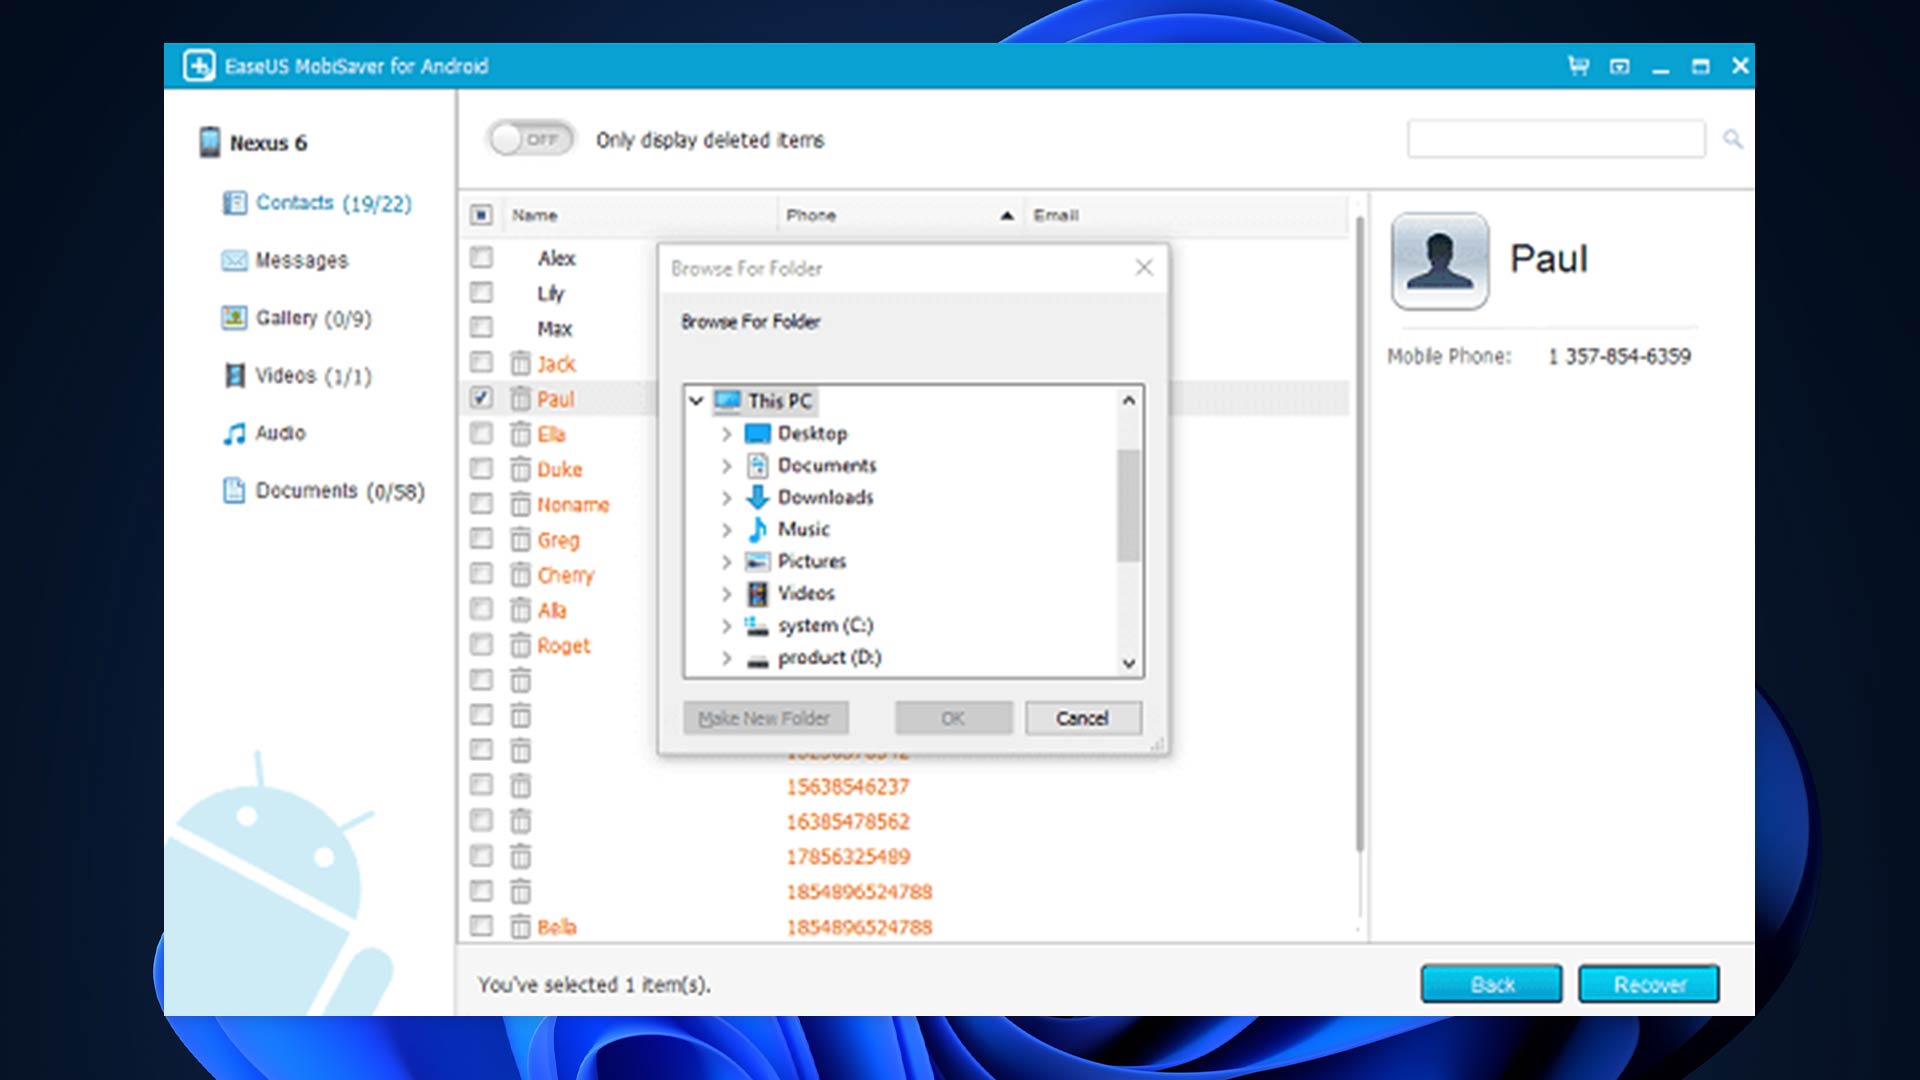
Task: Check the Duke contact checkbox
Action: (x=481, y=468)
